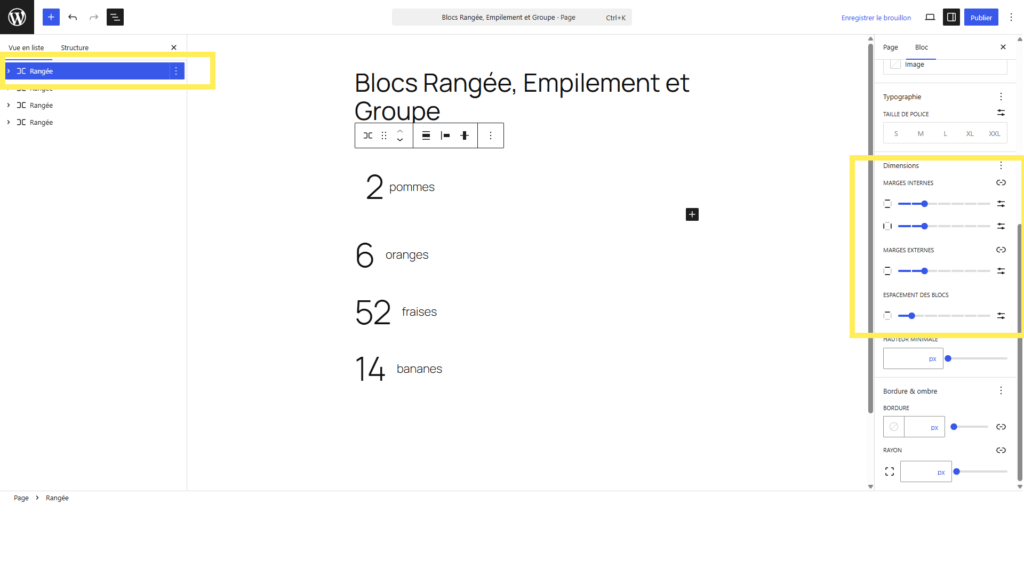Switch to the Structure tab

pyautogui.click(x=74, y=48)
